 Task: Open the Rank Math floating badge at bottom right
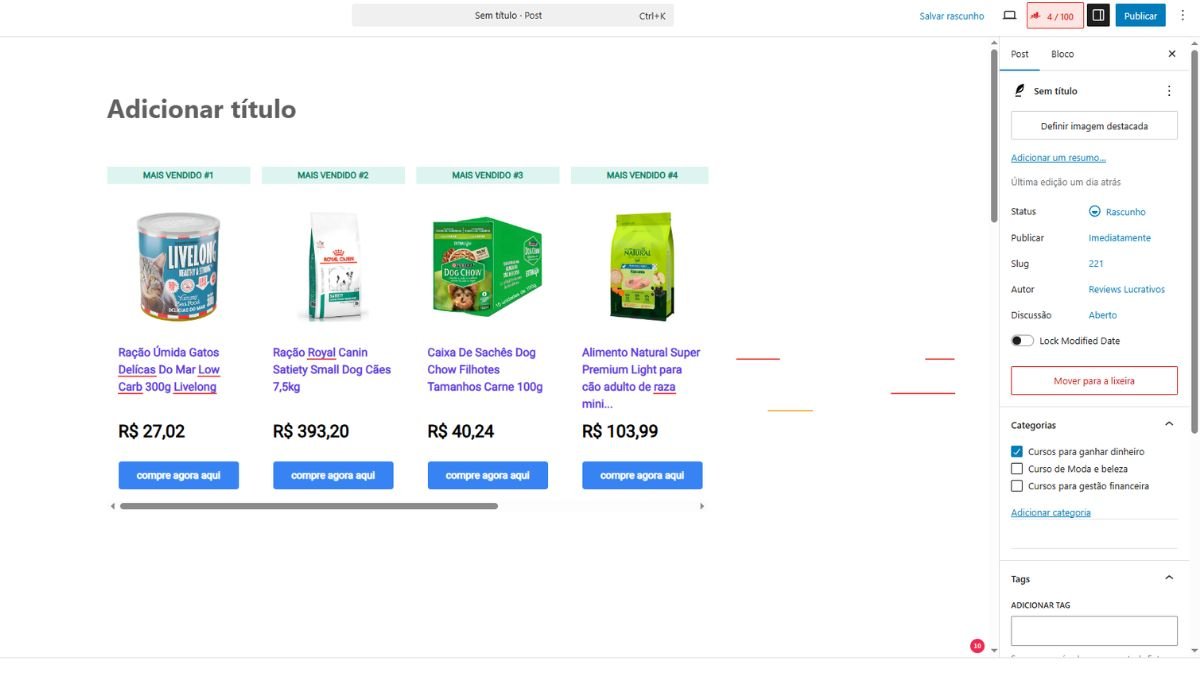pyautogui.click(x=977, y=646)
